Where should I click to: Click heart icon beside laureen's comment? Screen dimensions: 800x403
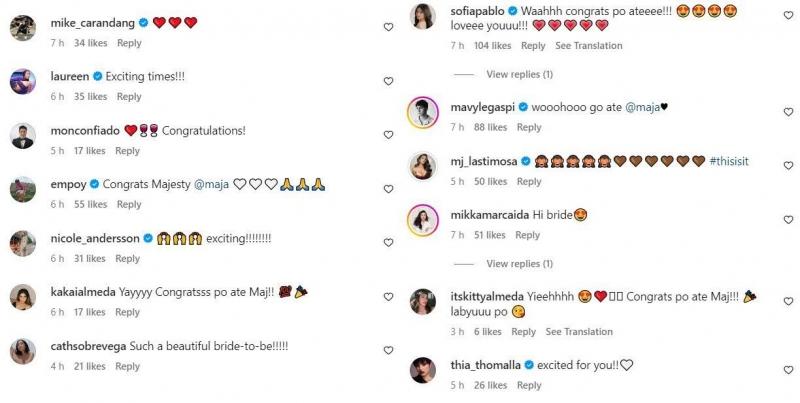click(x=388, y=81)
